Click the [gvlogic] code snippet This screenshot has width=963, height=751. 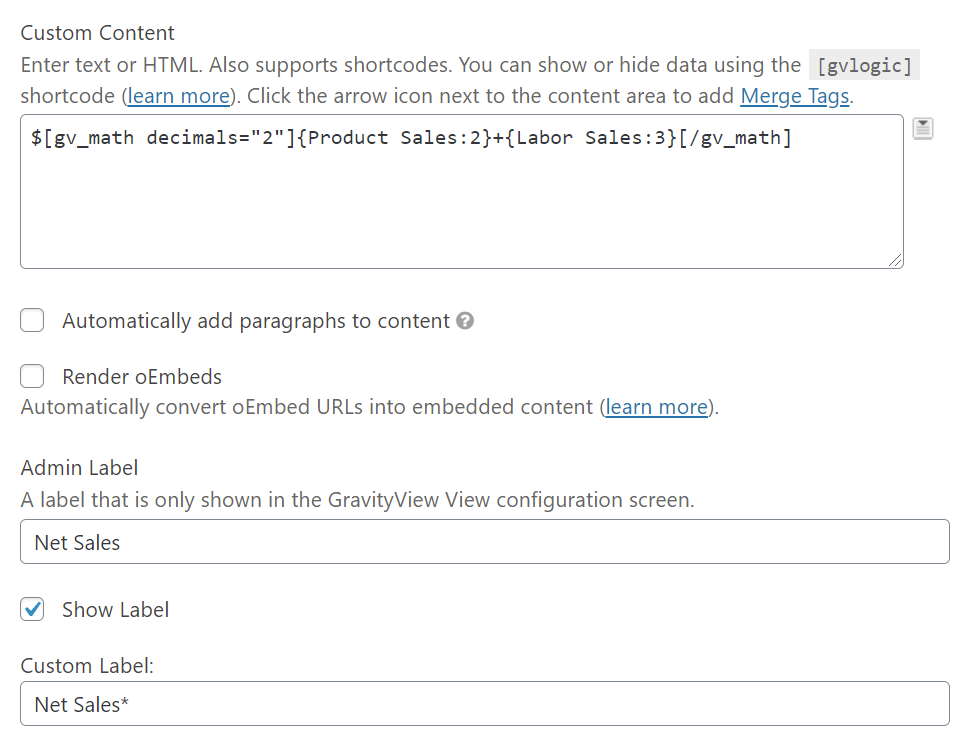864,66
